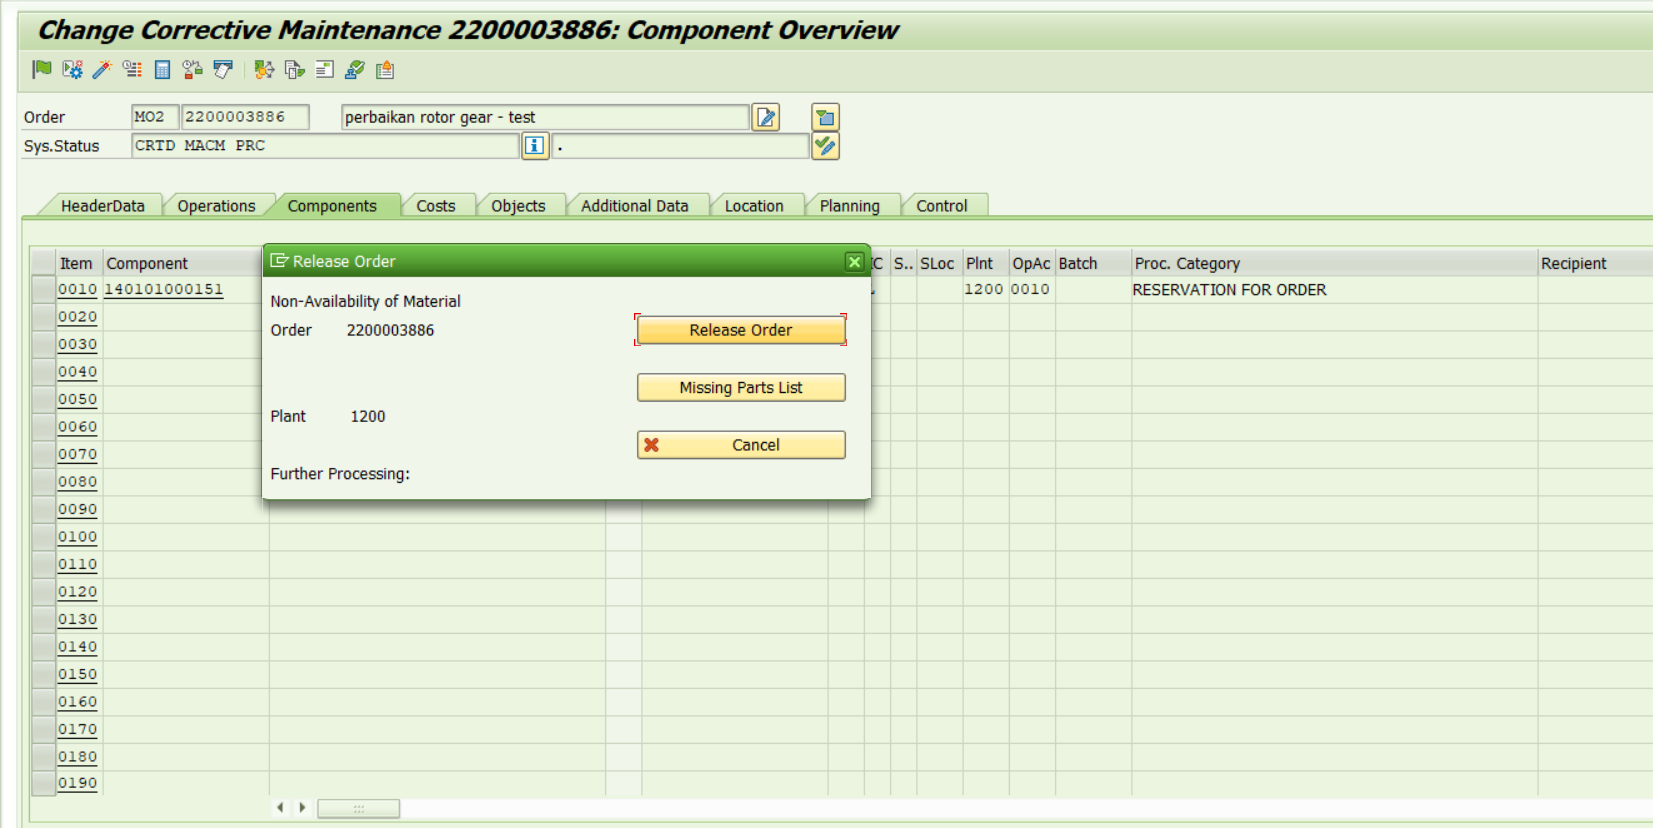Click the clock and scales scheduling icon
Image resolution: width=1653 pixels, height=828 pixels.
click(192, 69)
